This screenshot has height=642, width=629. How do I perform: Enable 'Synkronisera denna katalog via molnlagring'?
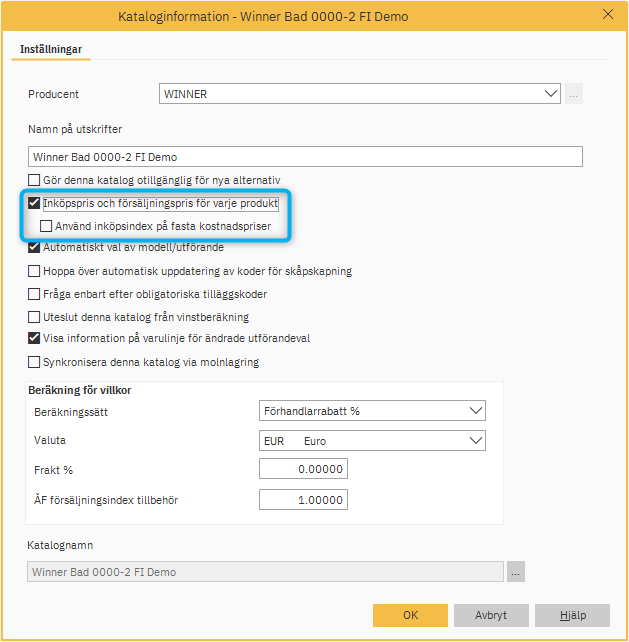tap(35, 362)
